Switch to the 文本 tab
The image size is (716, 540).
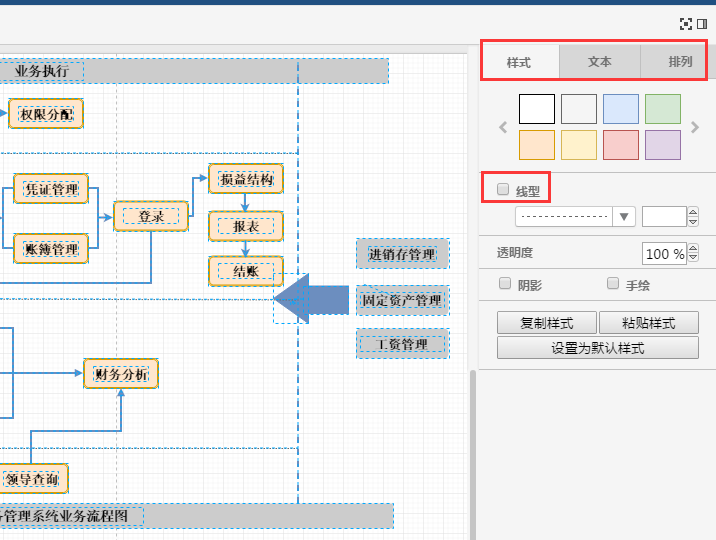pyautogui.click(x=600, y=62)
